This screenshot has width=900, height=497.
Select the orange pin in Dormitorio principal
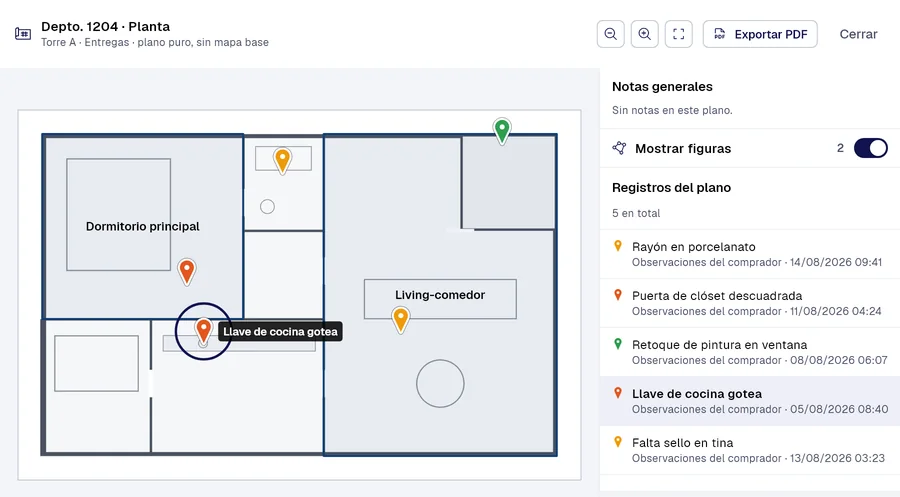pos(187,271)
